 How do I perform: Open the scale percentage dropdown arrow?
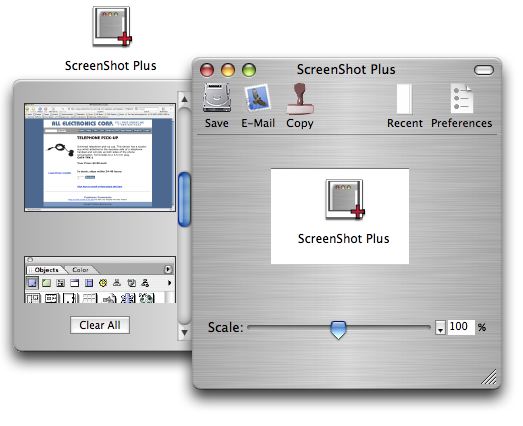(x=440, y=328)
